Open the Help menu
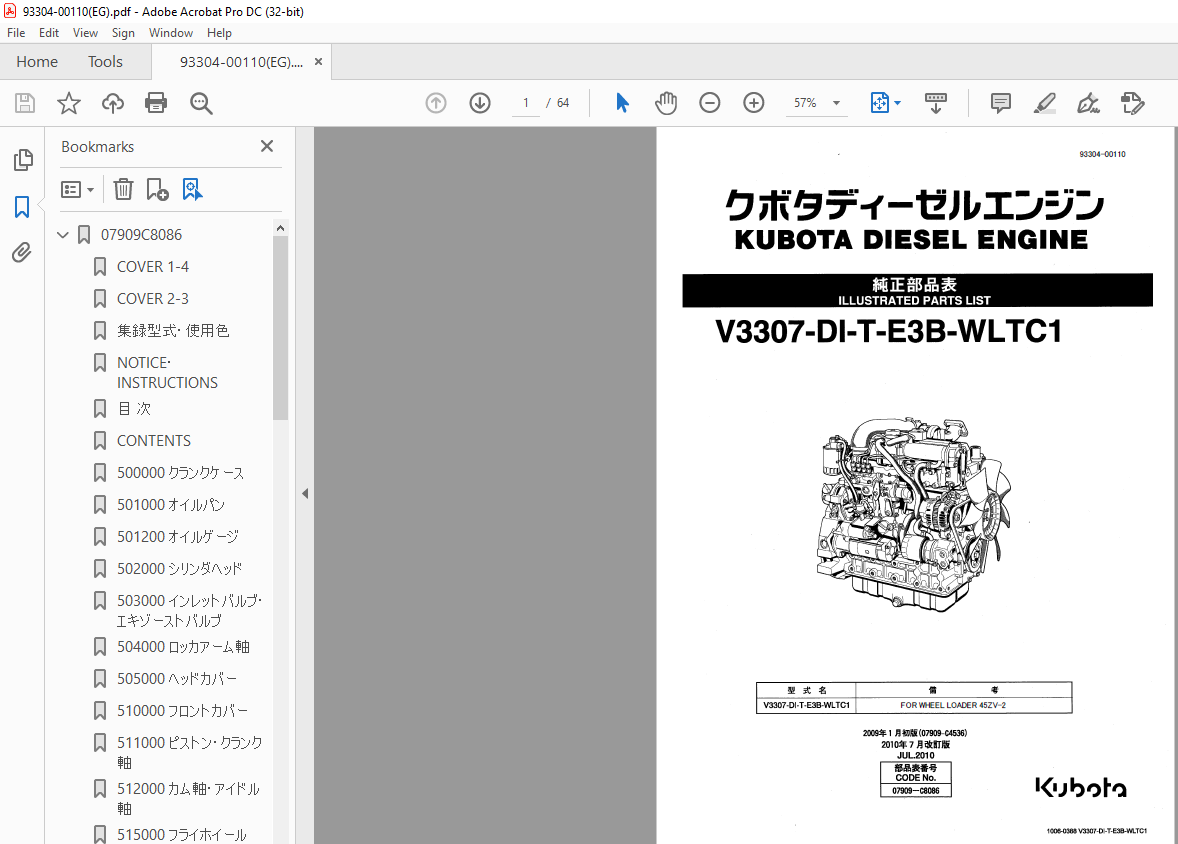This screenshot has height=844, width=1178. click(219, 33)
